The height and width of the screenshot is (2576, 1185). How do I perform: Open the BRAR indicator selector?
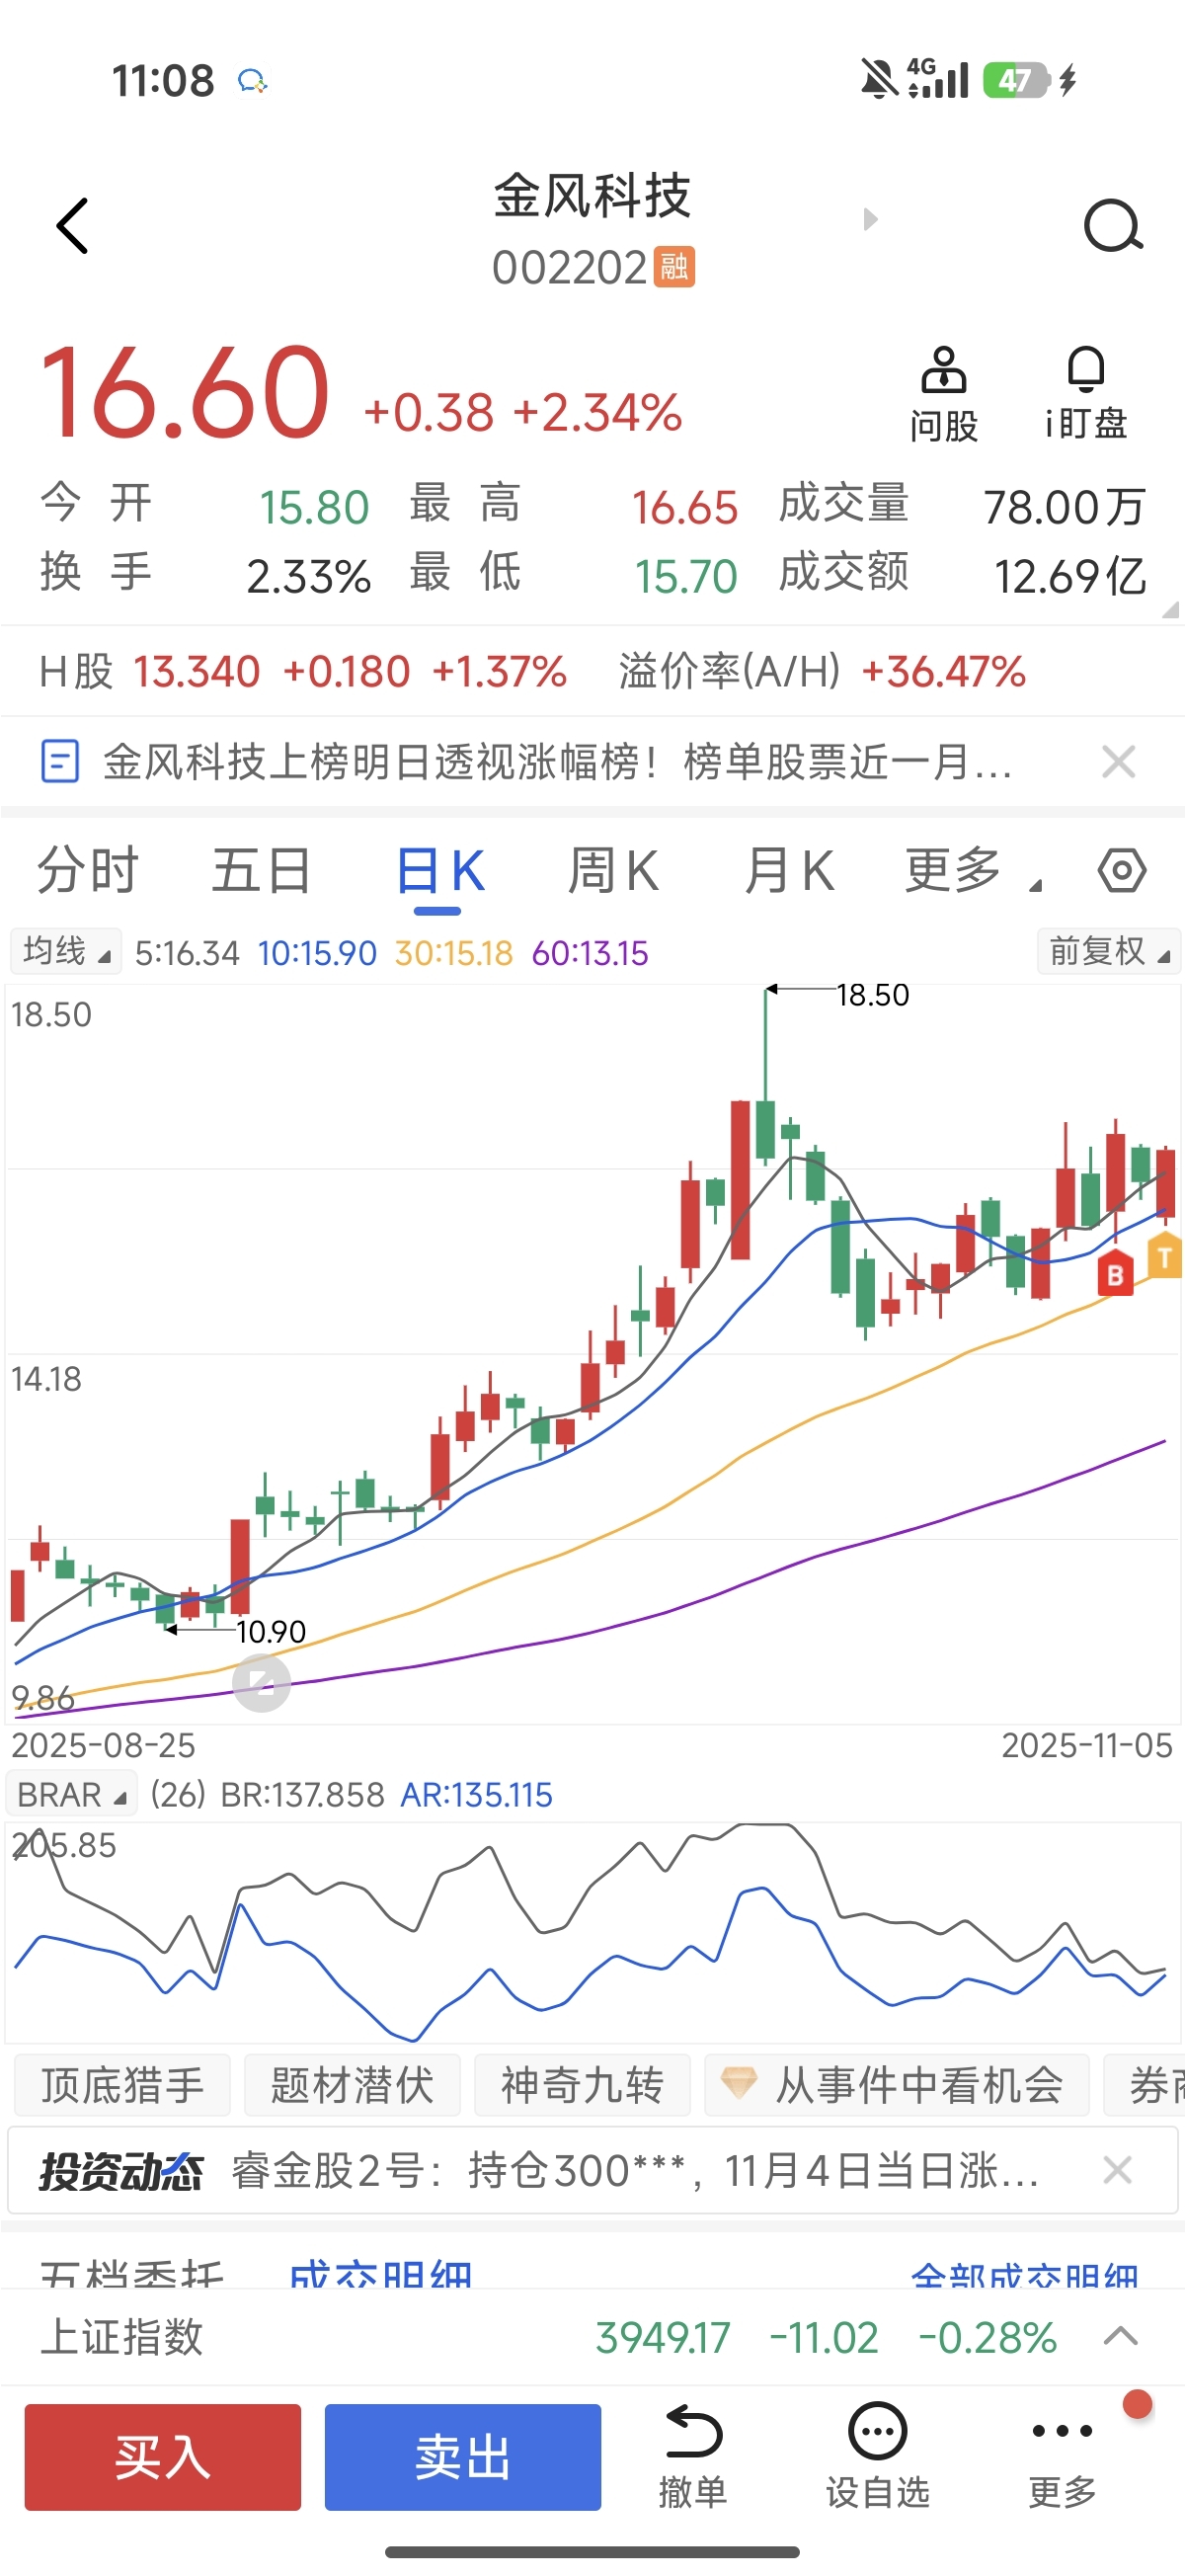[x=71, y=1795]
